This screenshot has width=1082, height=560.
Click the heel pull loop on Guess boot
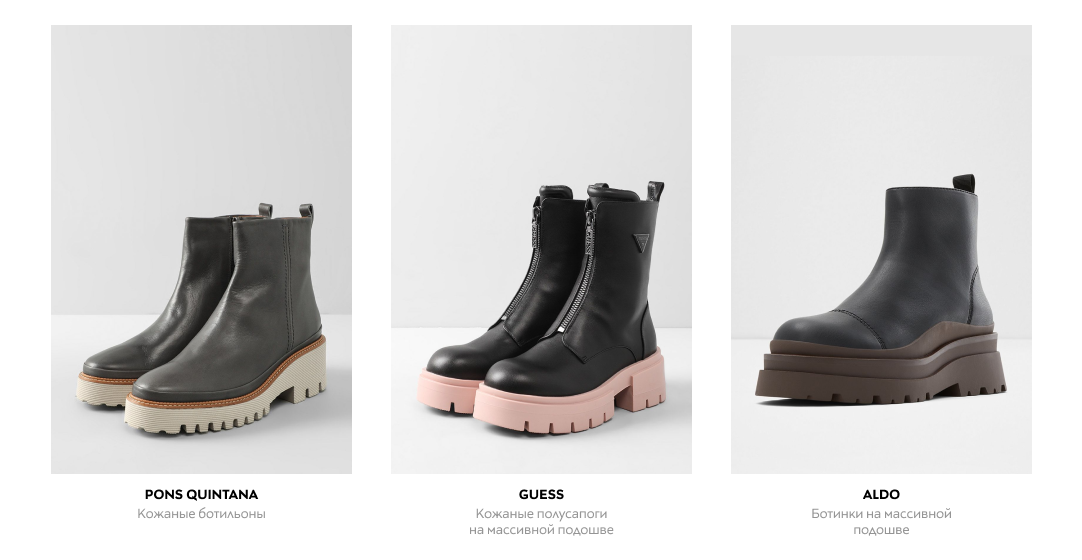pos(655,191)
